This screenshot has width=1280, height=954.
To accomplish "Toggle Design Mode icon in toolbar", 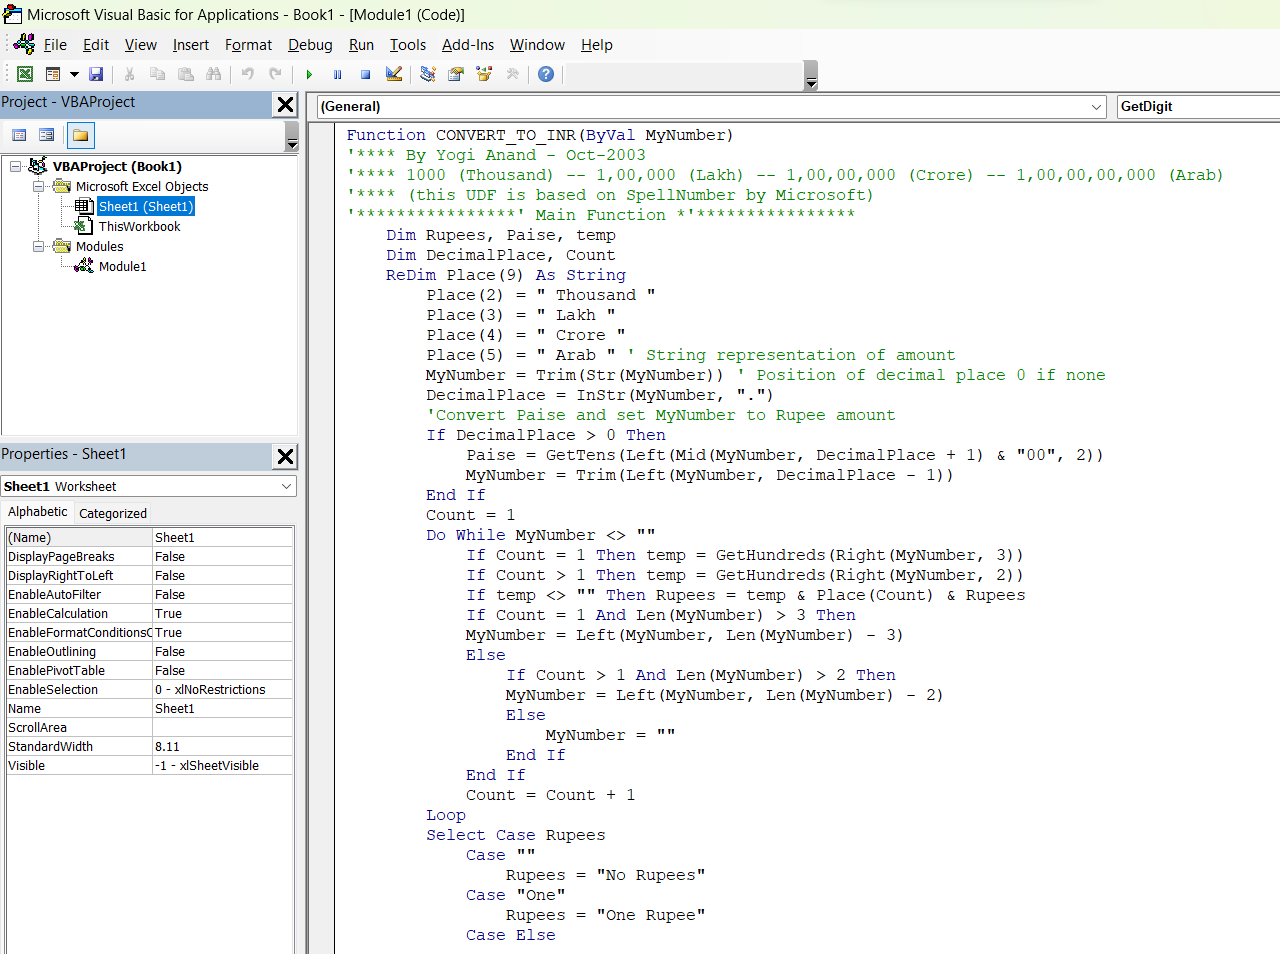I will 394,74.
